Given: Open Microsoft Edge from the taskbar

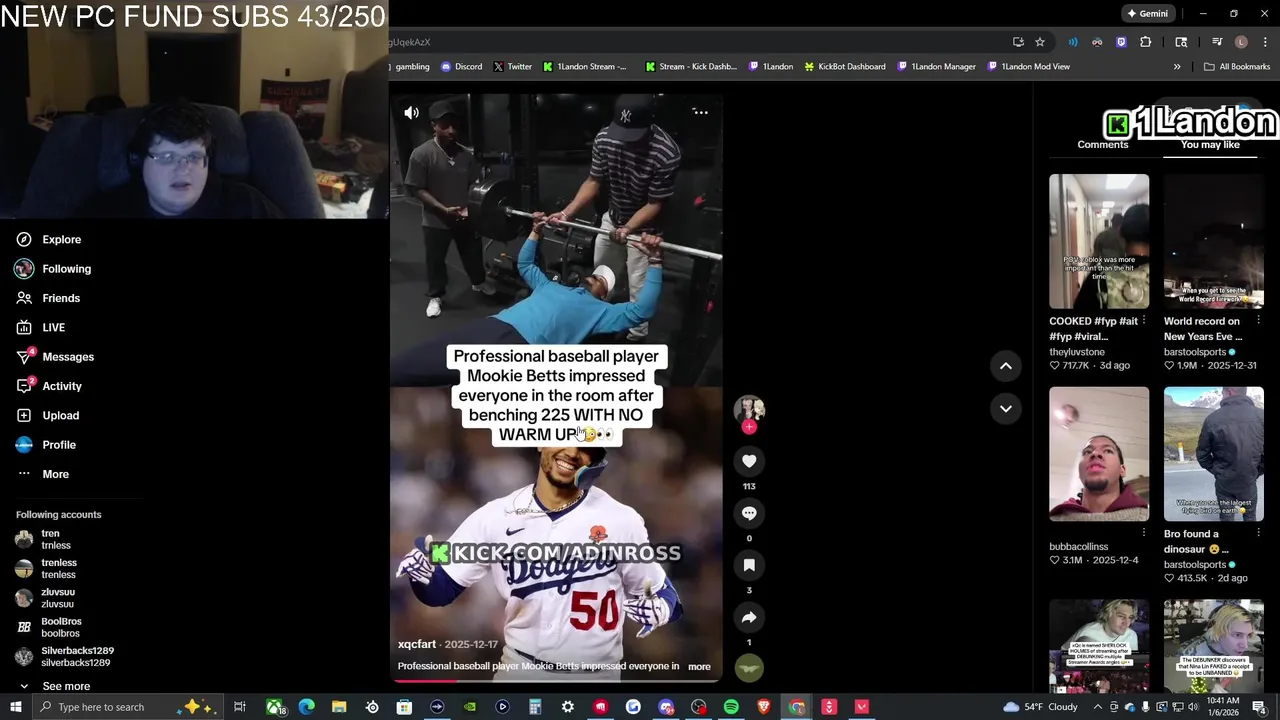Looking at the screenshot, I should (x=306, y=707).
